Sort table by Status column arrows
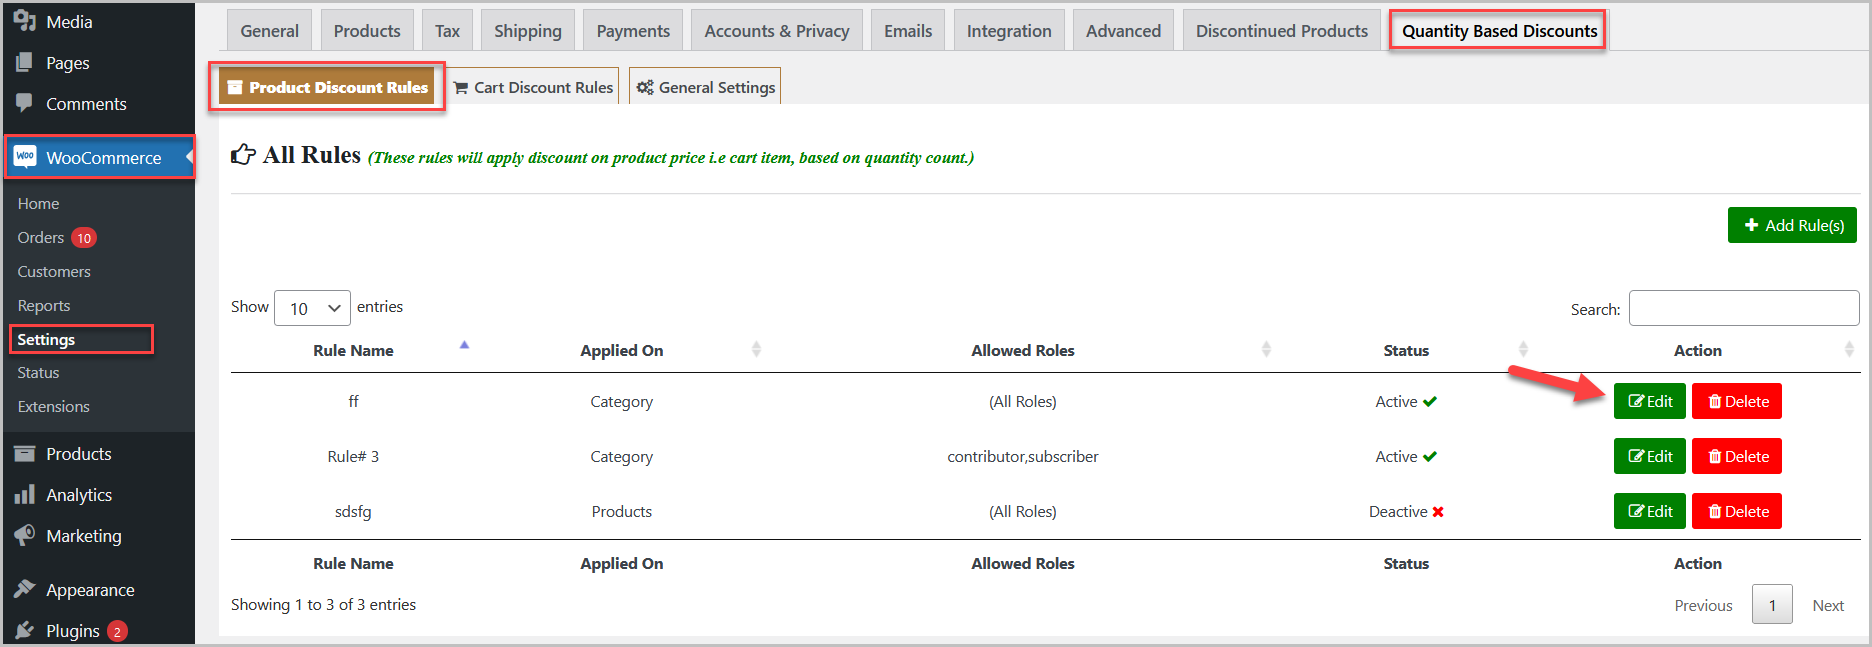Image resolution: width=1872 pixels, height=647 pixels. 1523,349
